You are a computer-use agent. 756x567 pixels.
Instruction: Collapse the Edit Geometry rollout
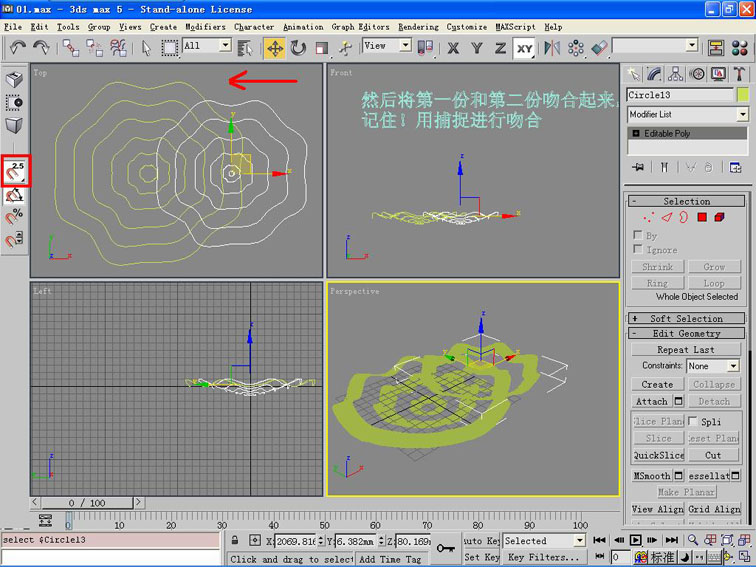686,333
